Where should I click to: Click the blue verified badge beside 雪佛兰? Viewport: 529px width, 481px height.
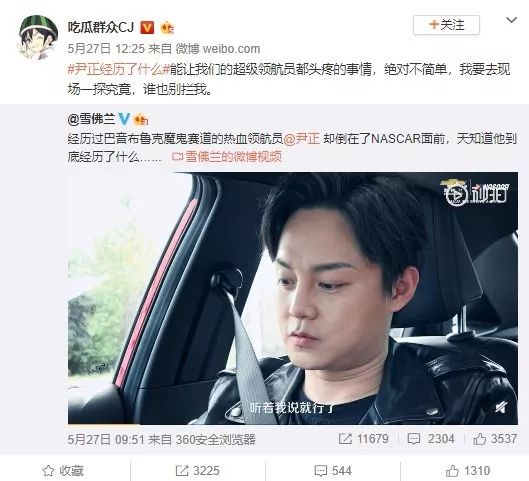coord(124,119)
